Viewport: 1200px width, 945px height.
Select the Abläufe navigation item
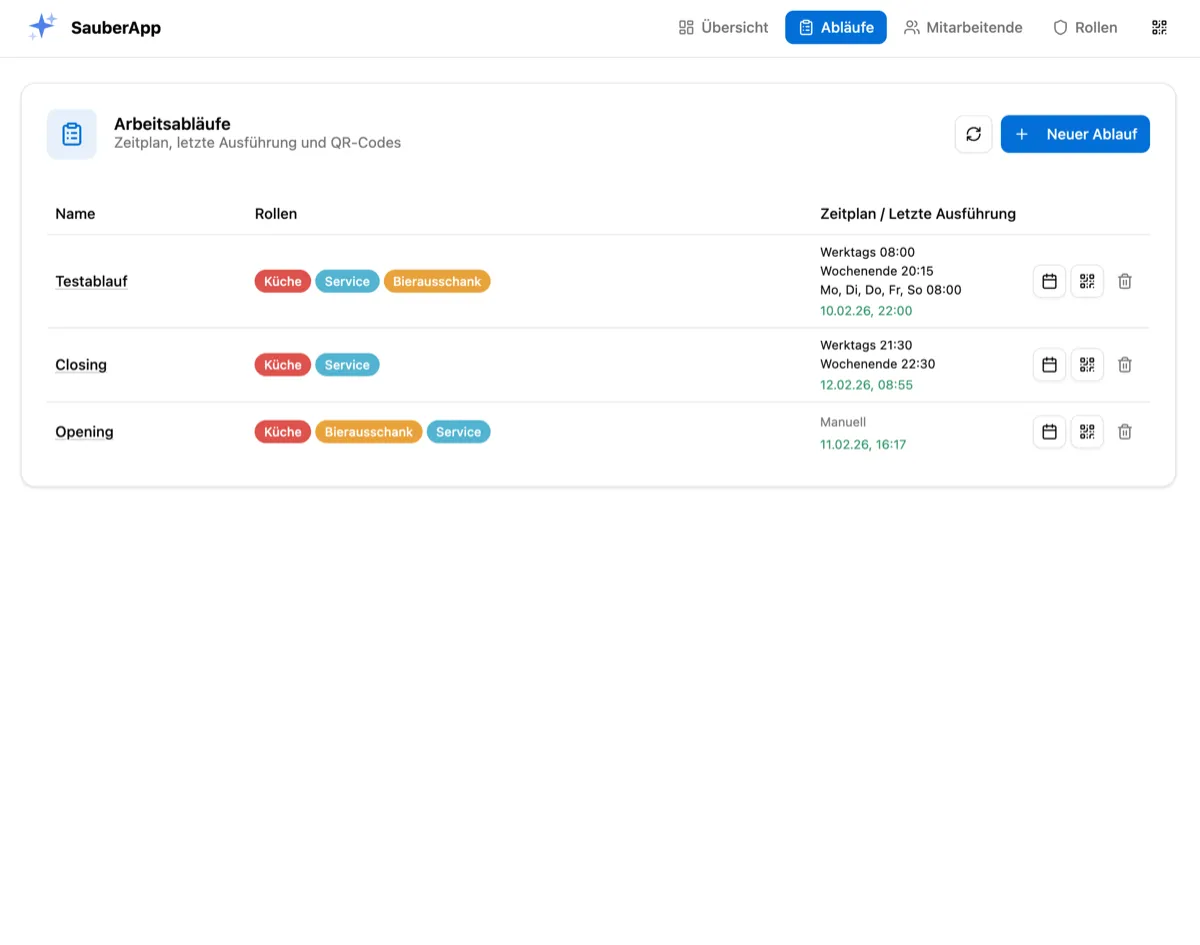[x=836, y=27]
